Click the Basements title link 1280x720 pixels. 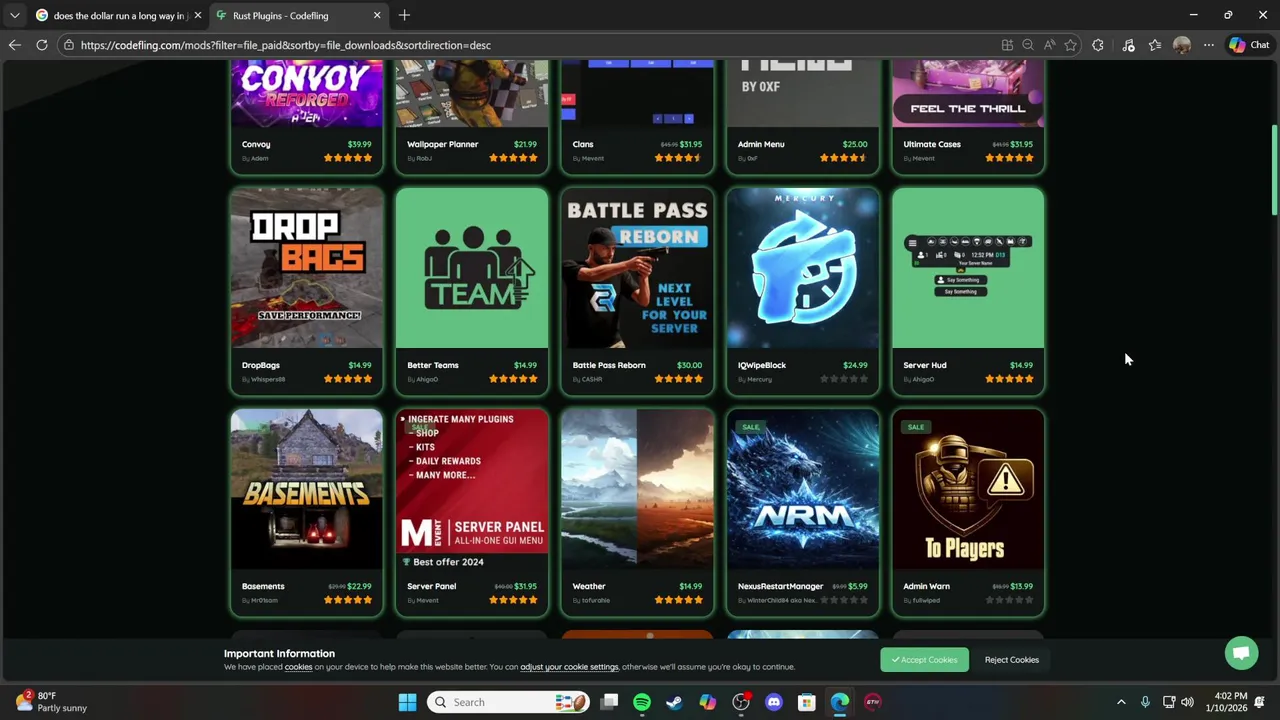(263, 586)
